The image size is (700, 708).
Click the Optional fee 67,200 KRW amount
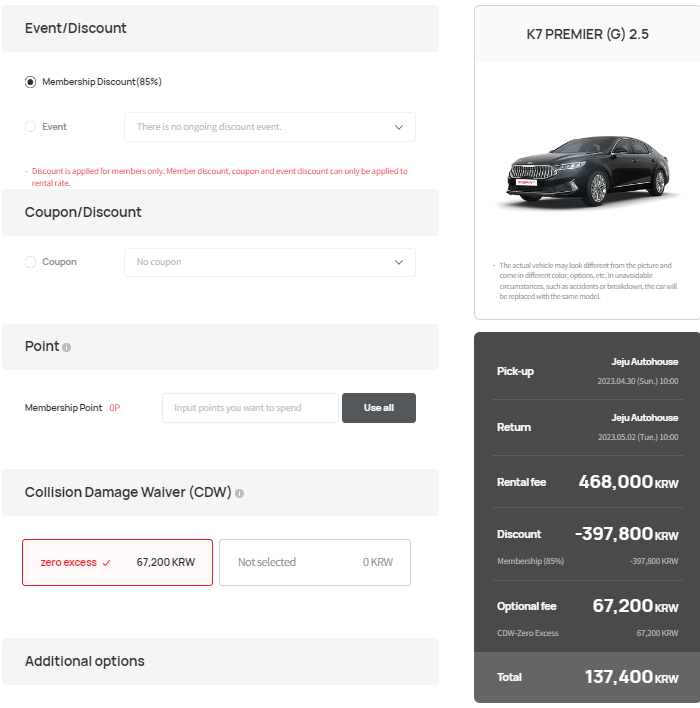[x=635, y=606]
